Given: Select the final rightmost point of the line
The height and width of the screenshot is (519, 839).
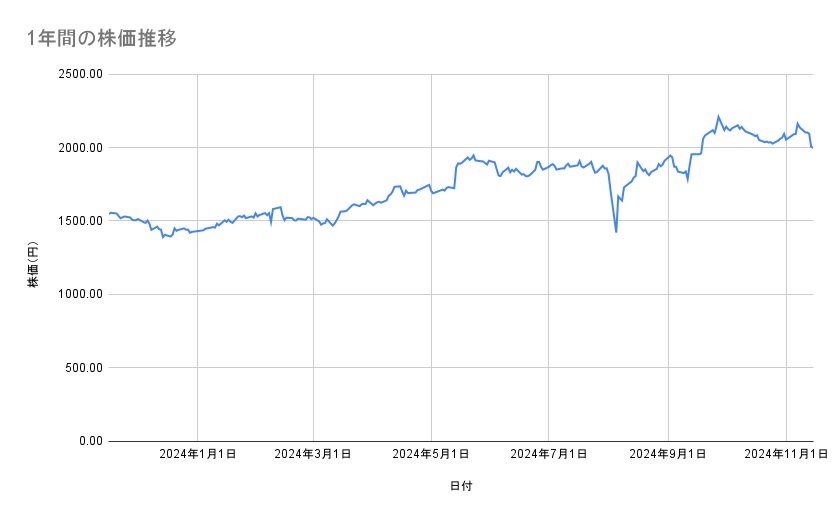Looking at the screenshot, I should tap(812, 148).
